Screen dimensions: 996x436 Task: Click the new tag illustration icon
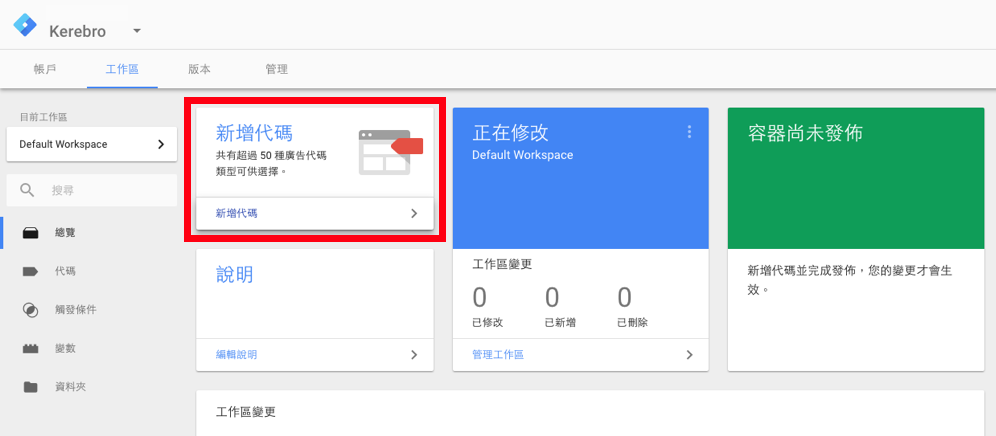tap(390, 151)
